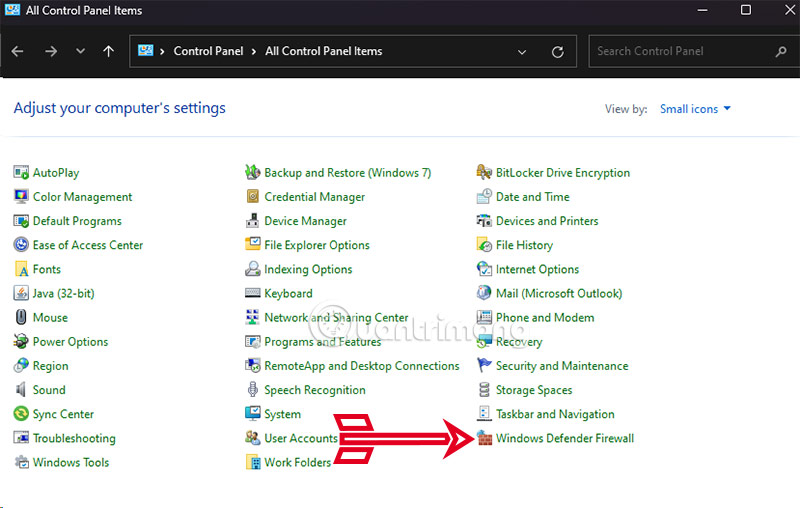Open RemoteApp and Desktop Connections link
The width and height of the screenshot is (800, 508).
[362, 365]
